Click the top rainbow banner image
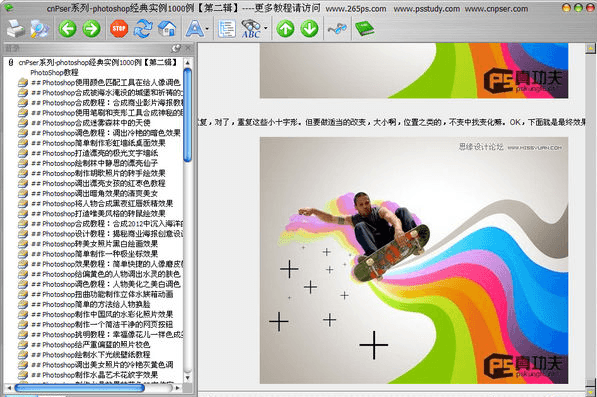 (x=414, y=71)
